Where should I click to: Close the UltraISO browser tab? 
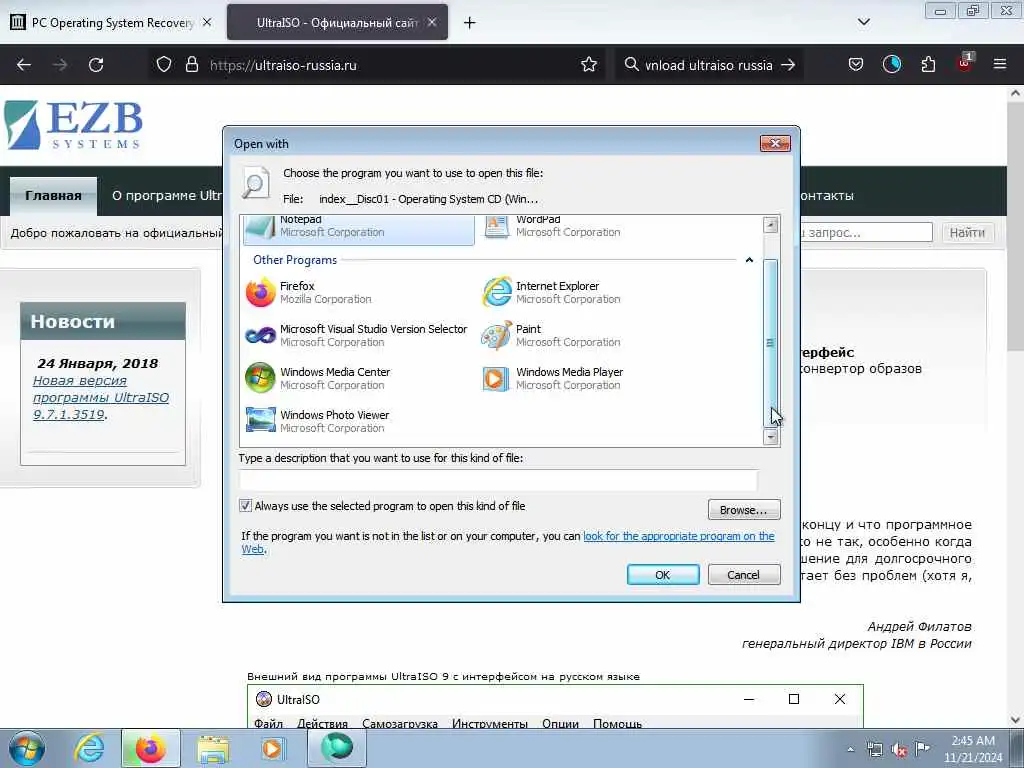432,22
